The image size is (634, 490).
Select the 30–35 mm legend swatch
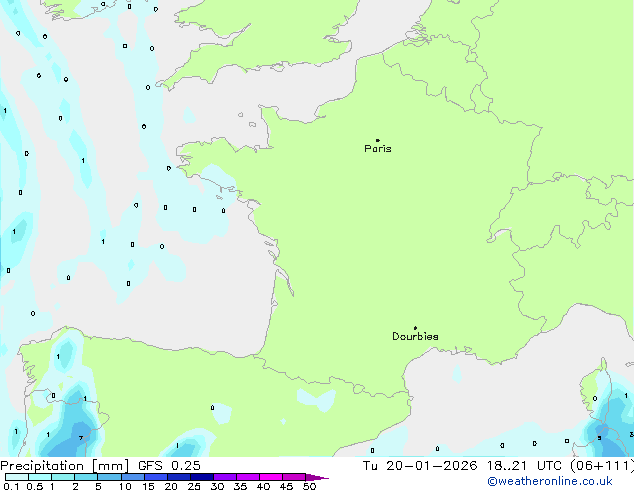225,477
